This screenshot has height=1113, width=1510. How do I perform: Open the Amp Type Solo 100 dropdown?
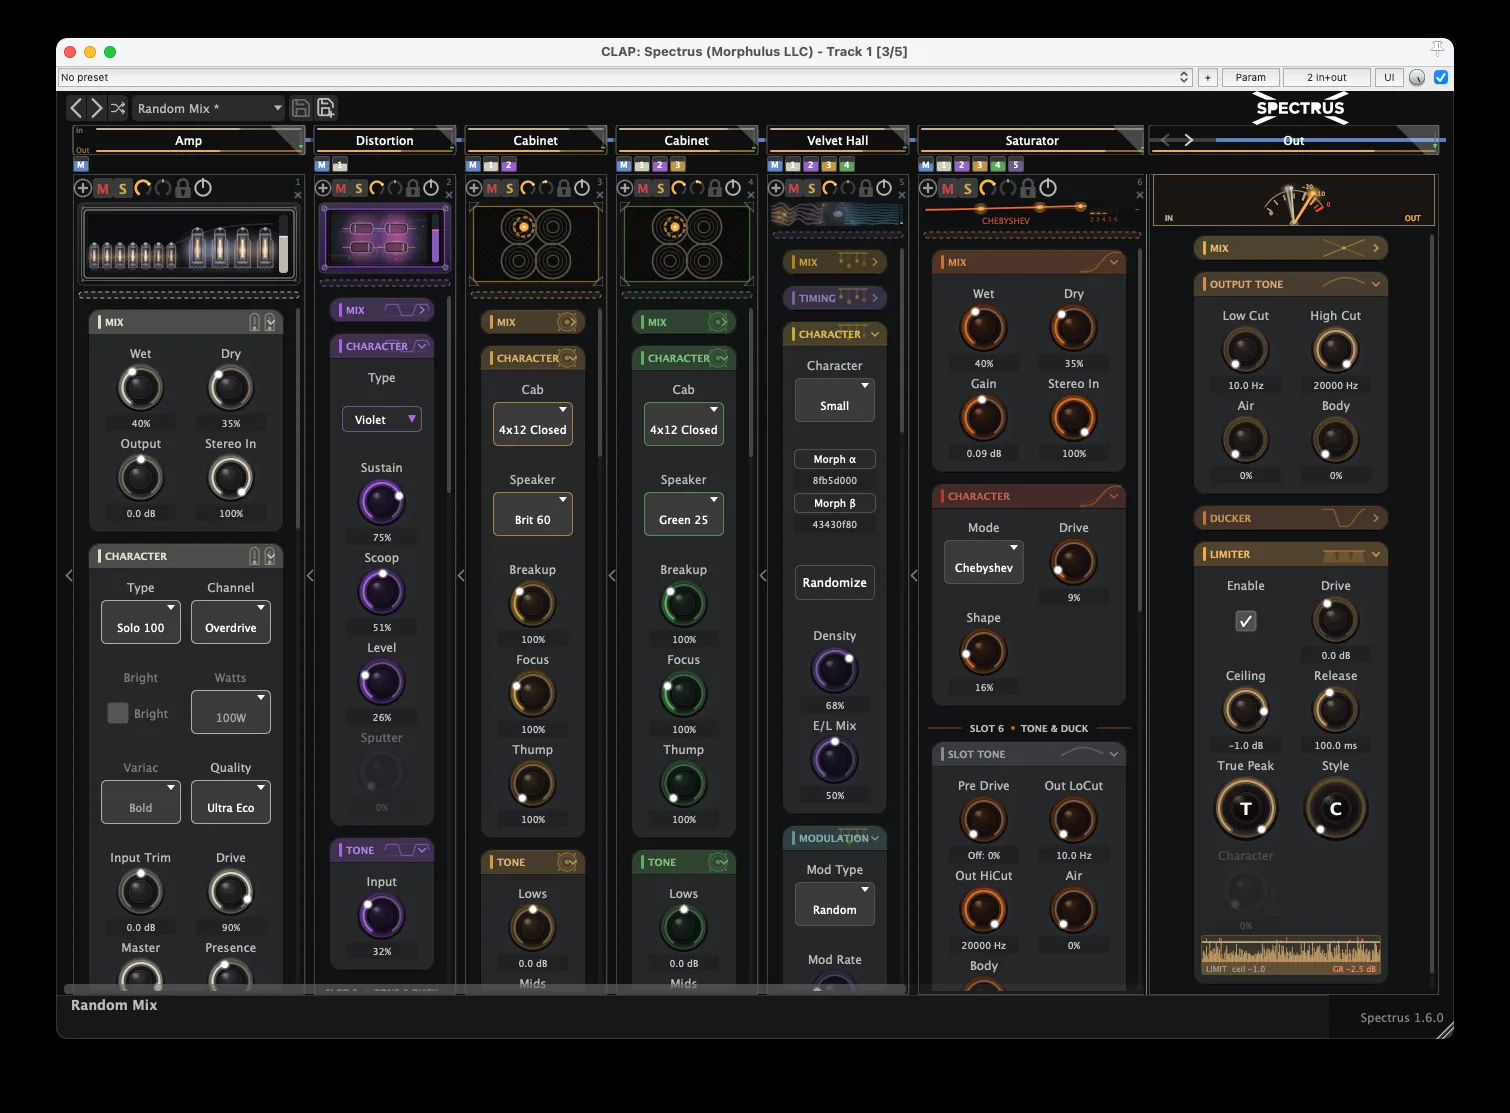coord(141,622)
